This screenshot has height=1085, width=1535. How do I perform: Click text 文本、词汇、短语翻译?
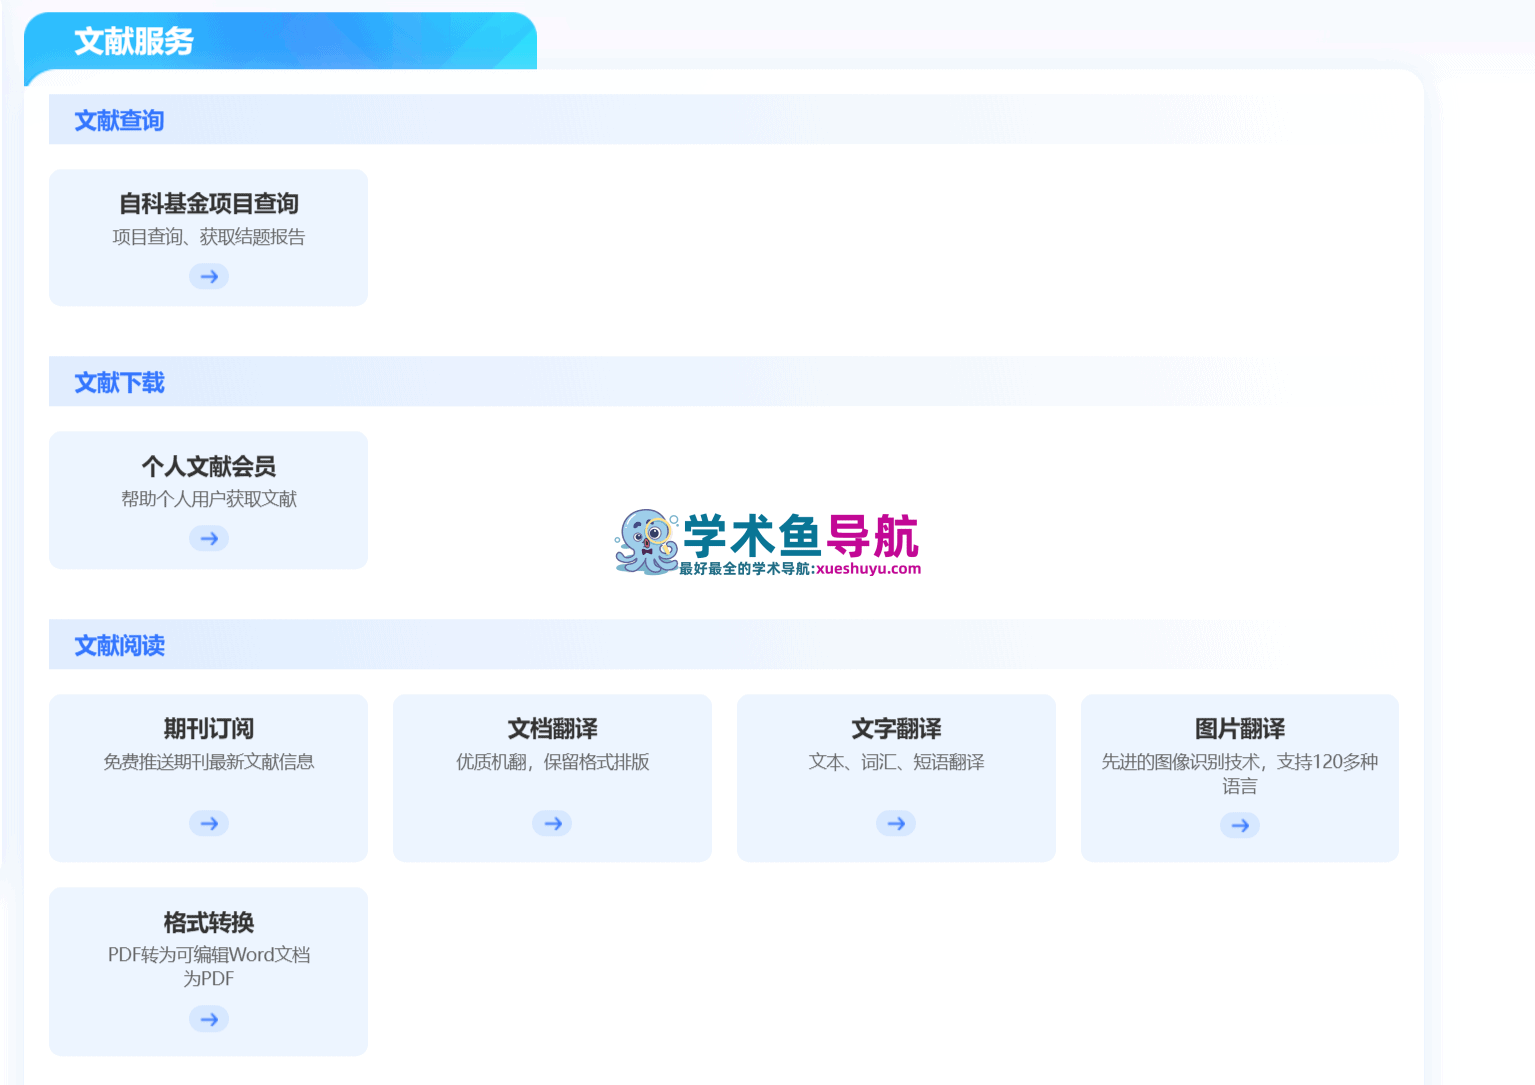coord(896,762)
